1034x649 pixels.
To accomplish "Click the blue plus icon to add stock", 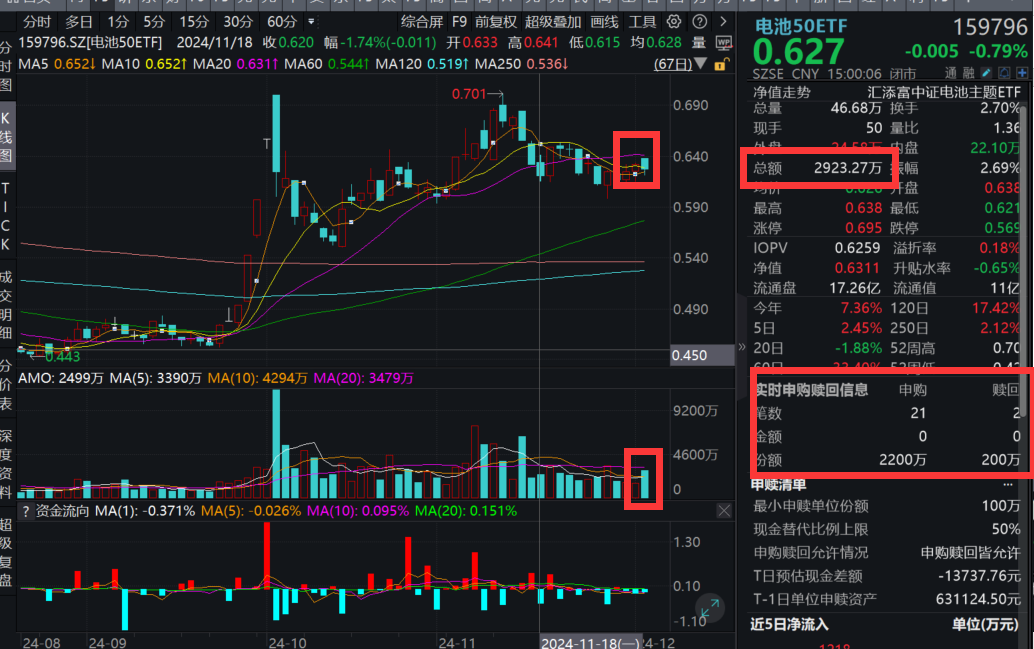I will tap(1022, 72).
